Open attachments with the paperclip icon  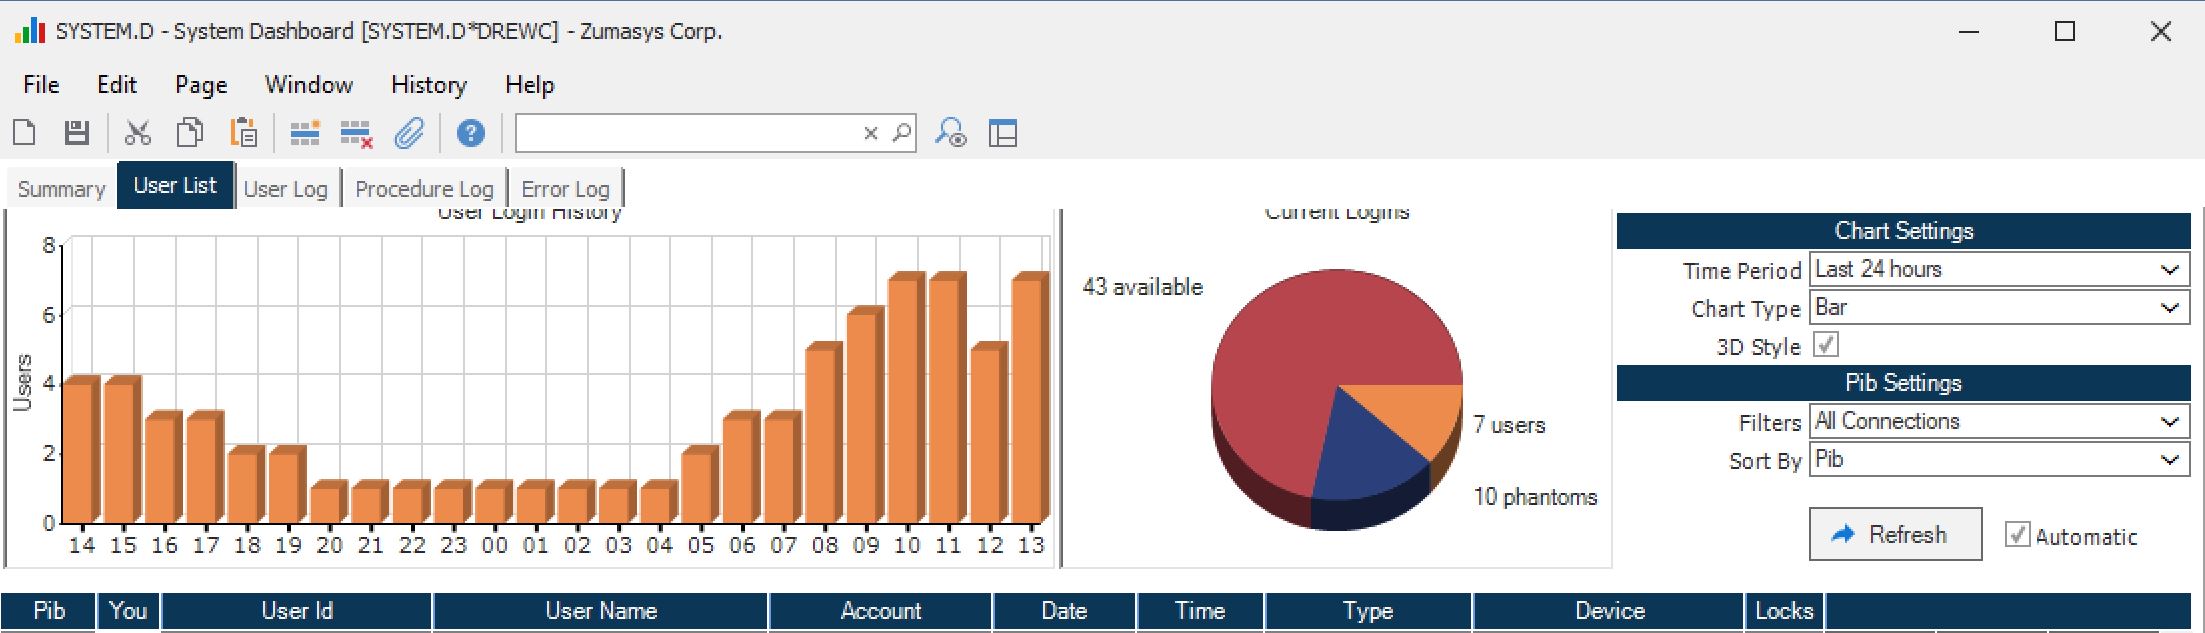pyautogui.click(x=409, y=133)
